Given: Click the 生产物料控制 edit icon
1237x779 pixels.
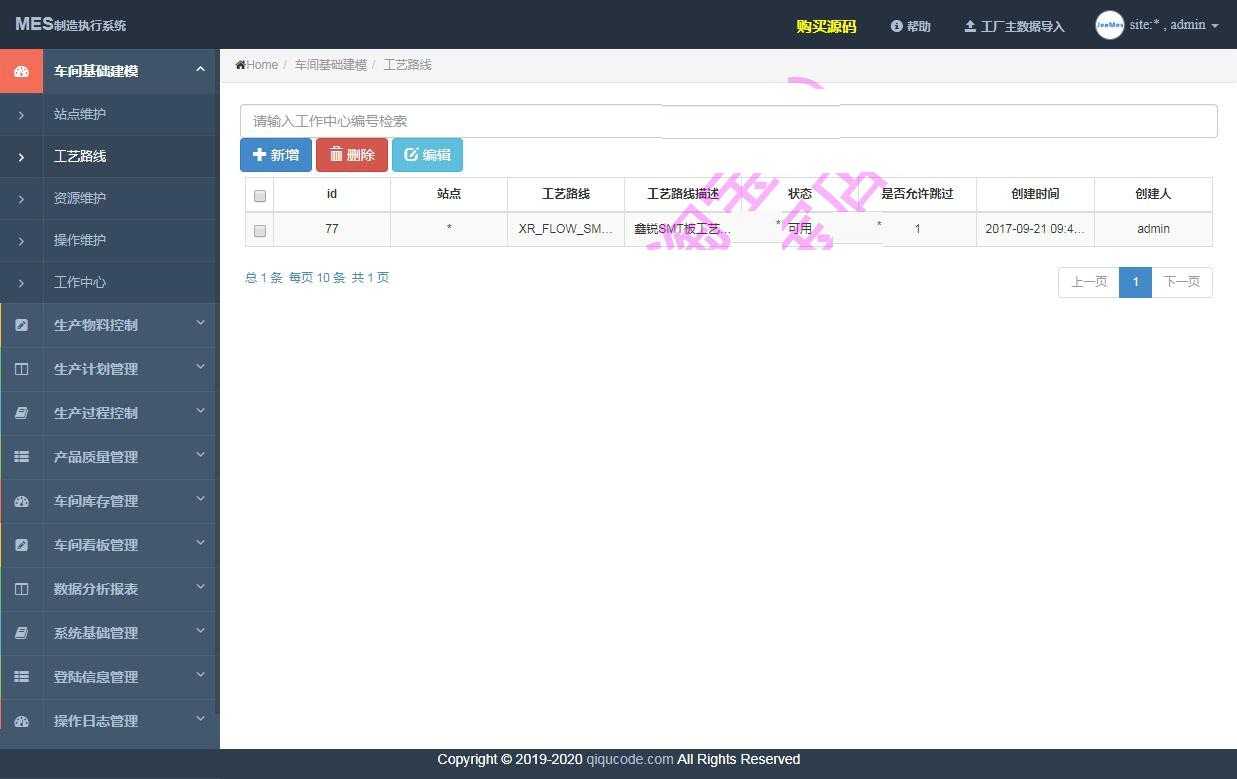Looking at the screenshot, I should [x=21, y=325].
